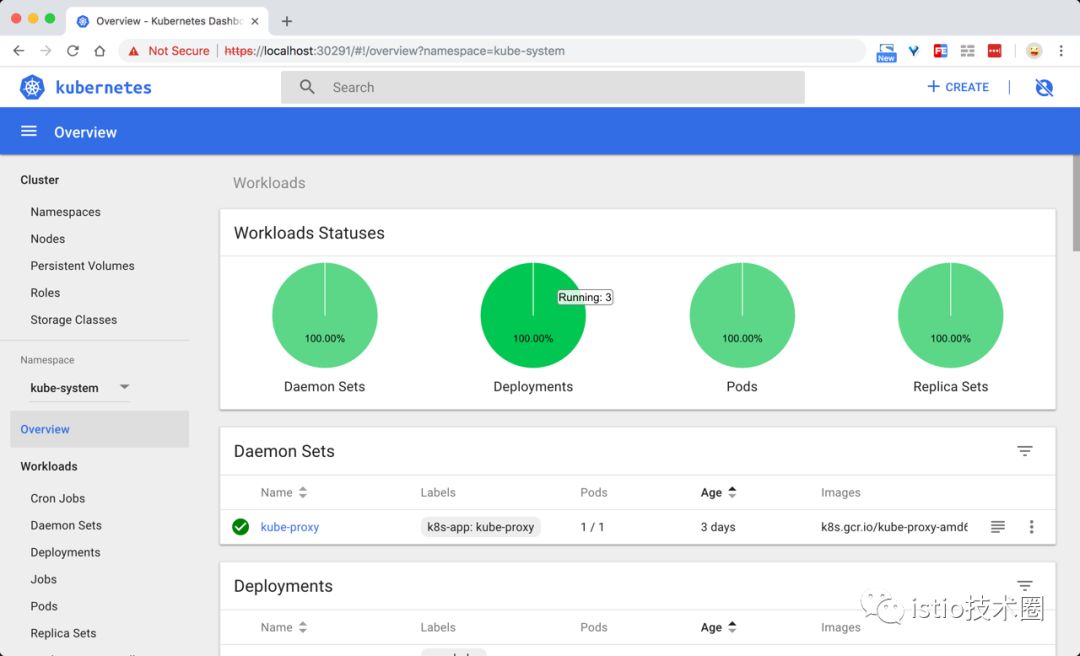
Task: Filter the Daemon Sets list
Action: click(x=1024, y=451)
